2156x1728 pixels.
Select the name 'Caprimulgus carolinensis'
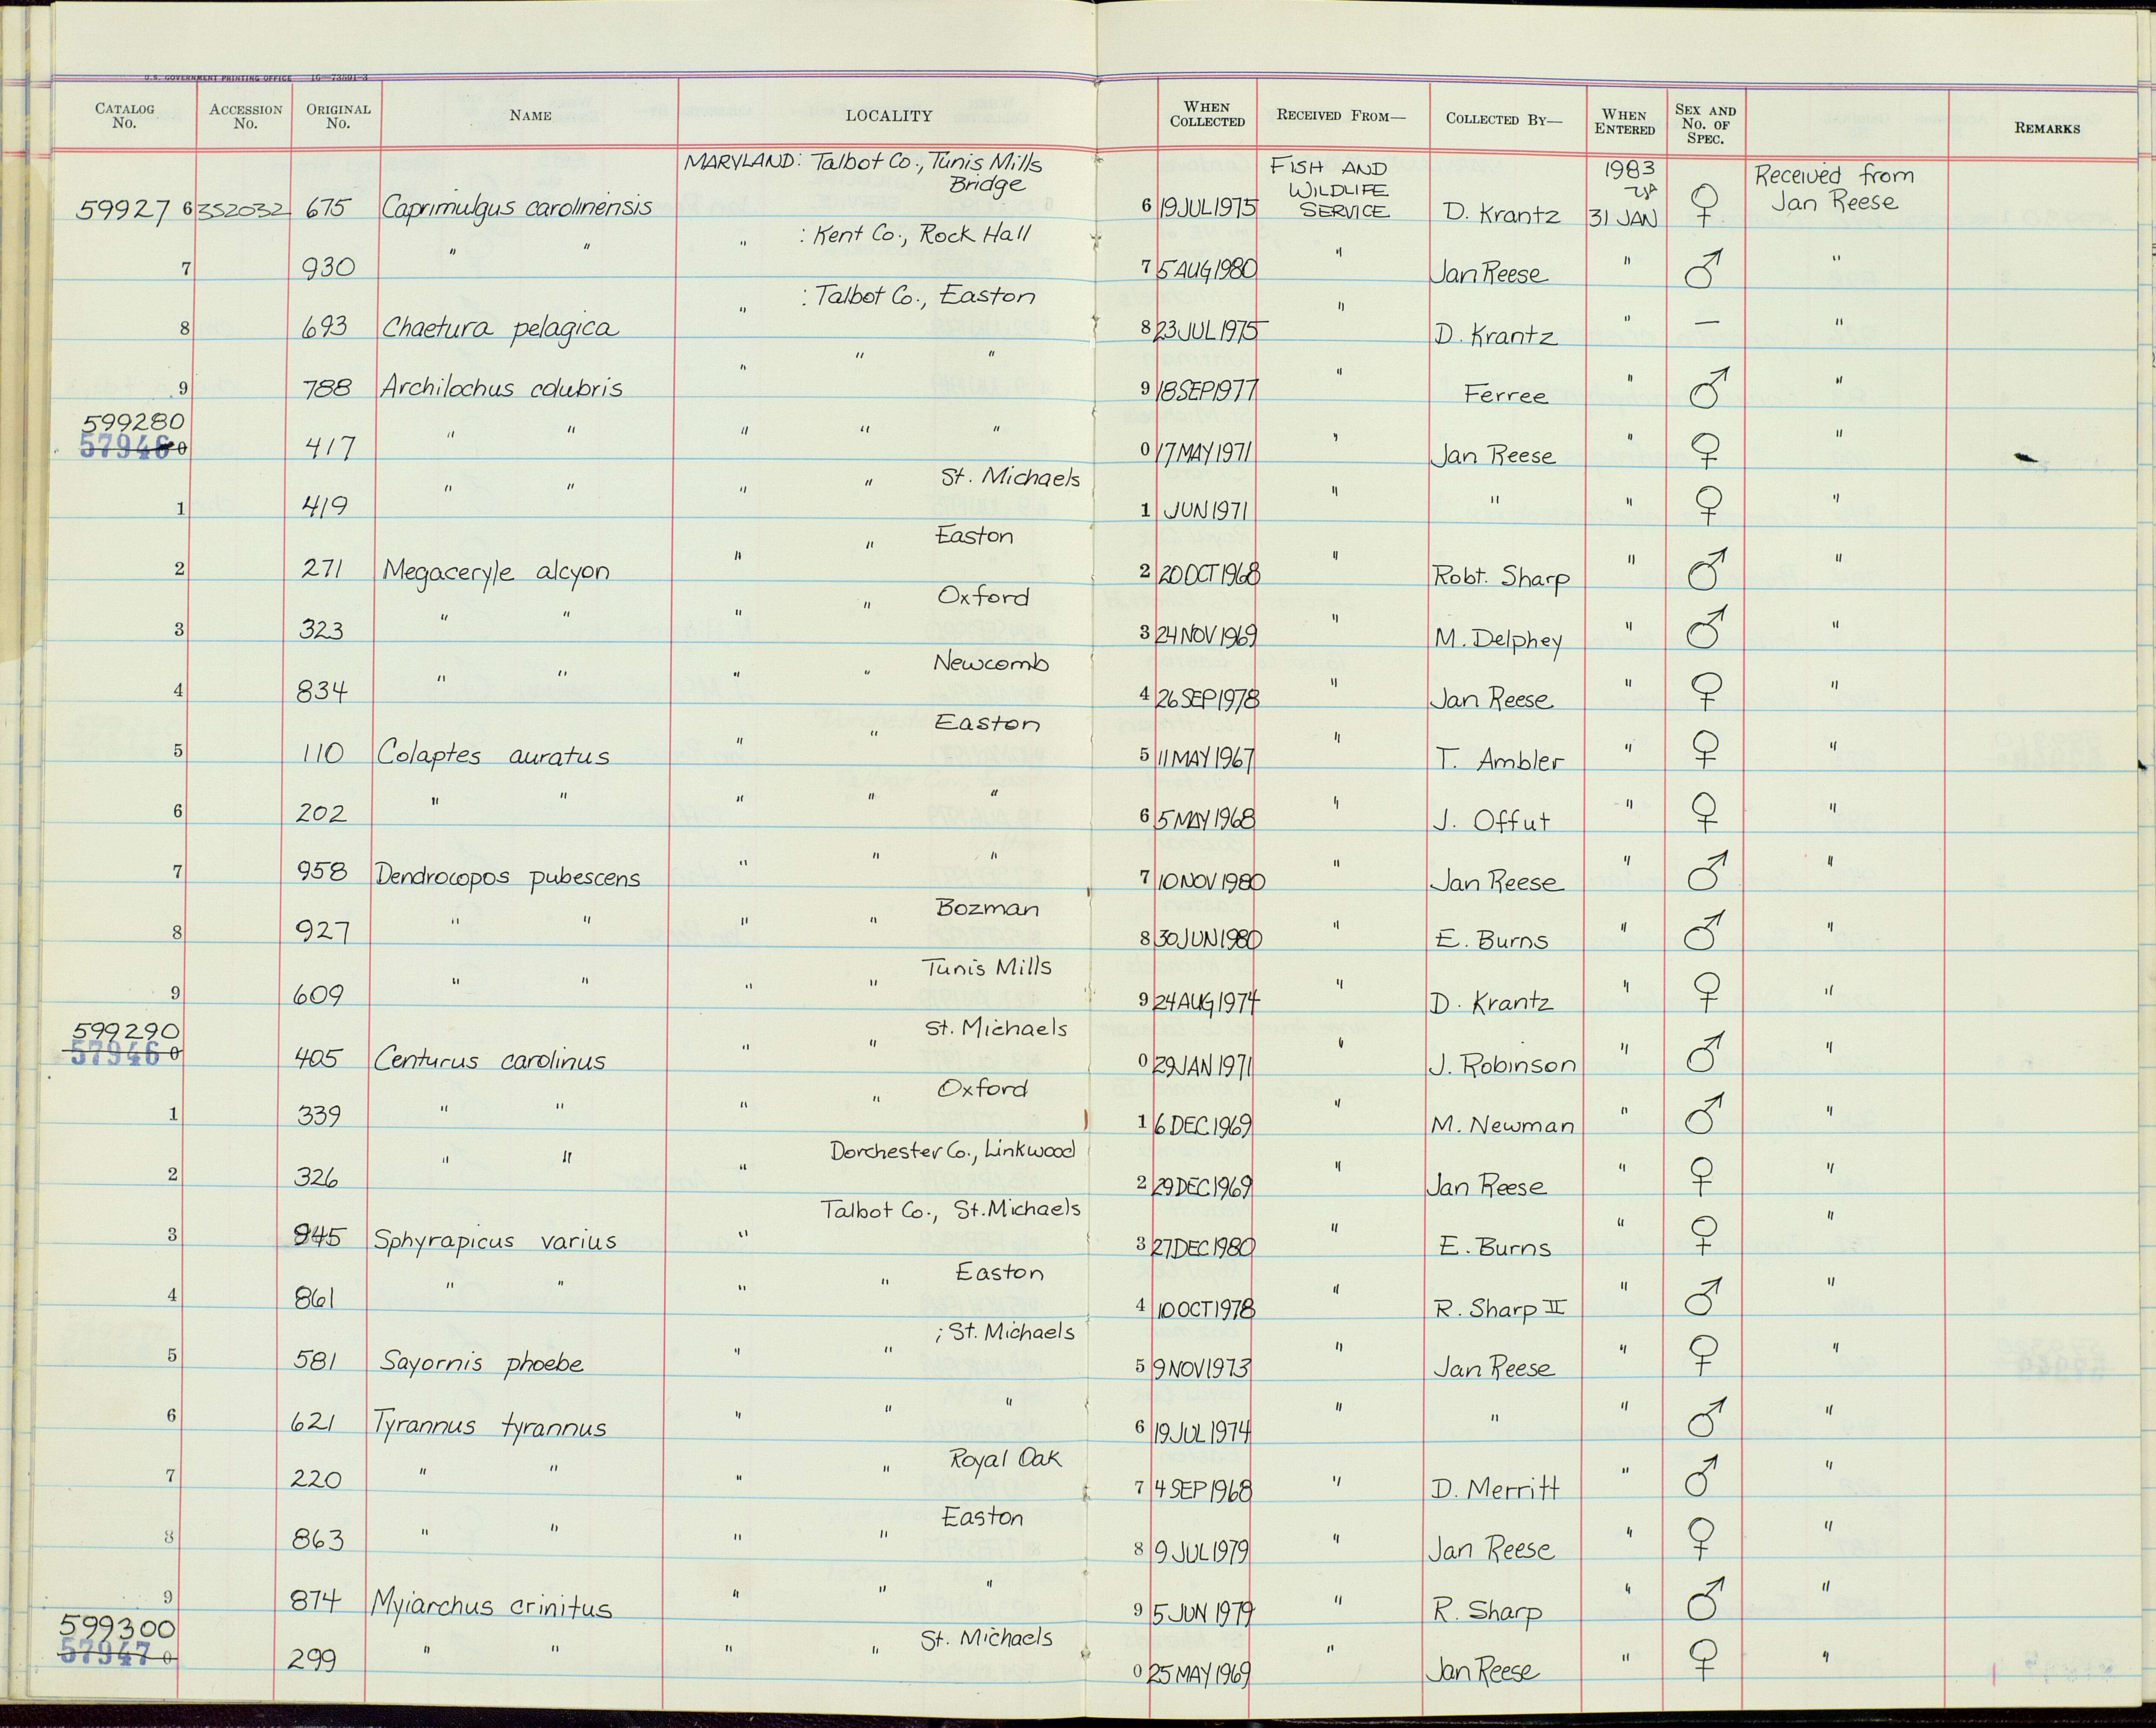[516, 207]
